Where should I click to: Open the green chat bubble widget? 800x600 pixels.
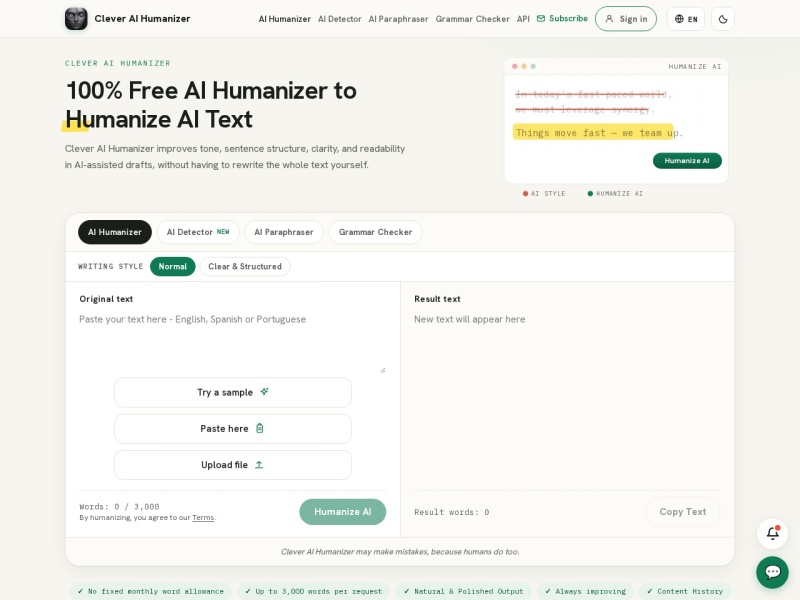[x=772, y=572]
